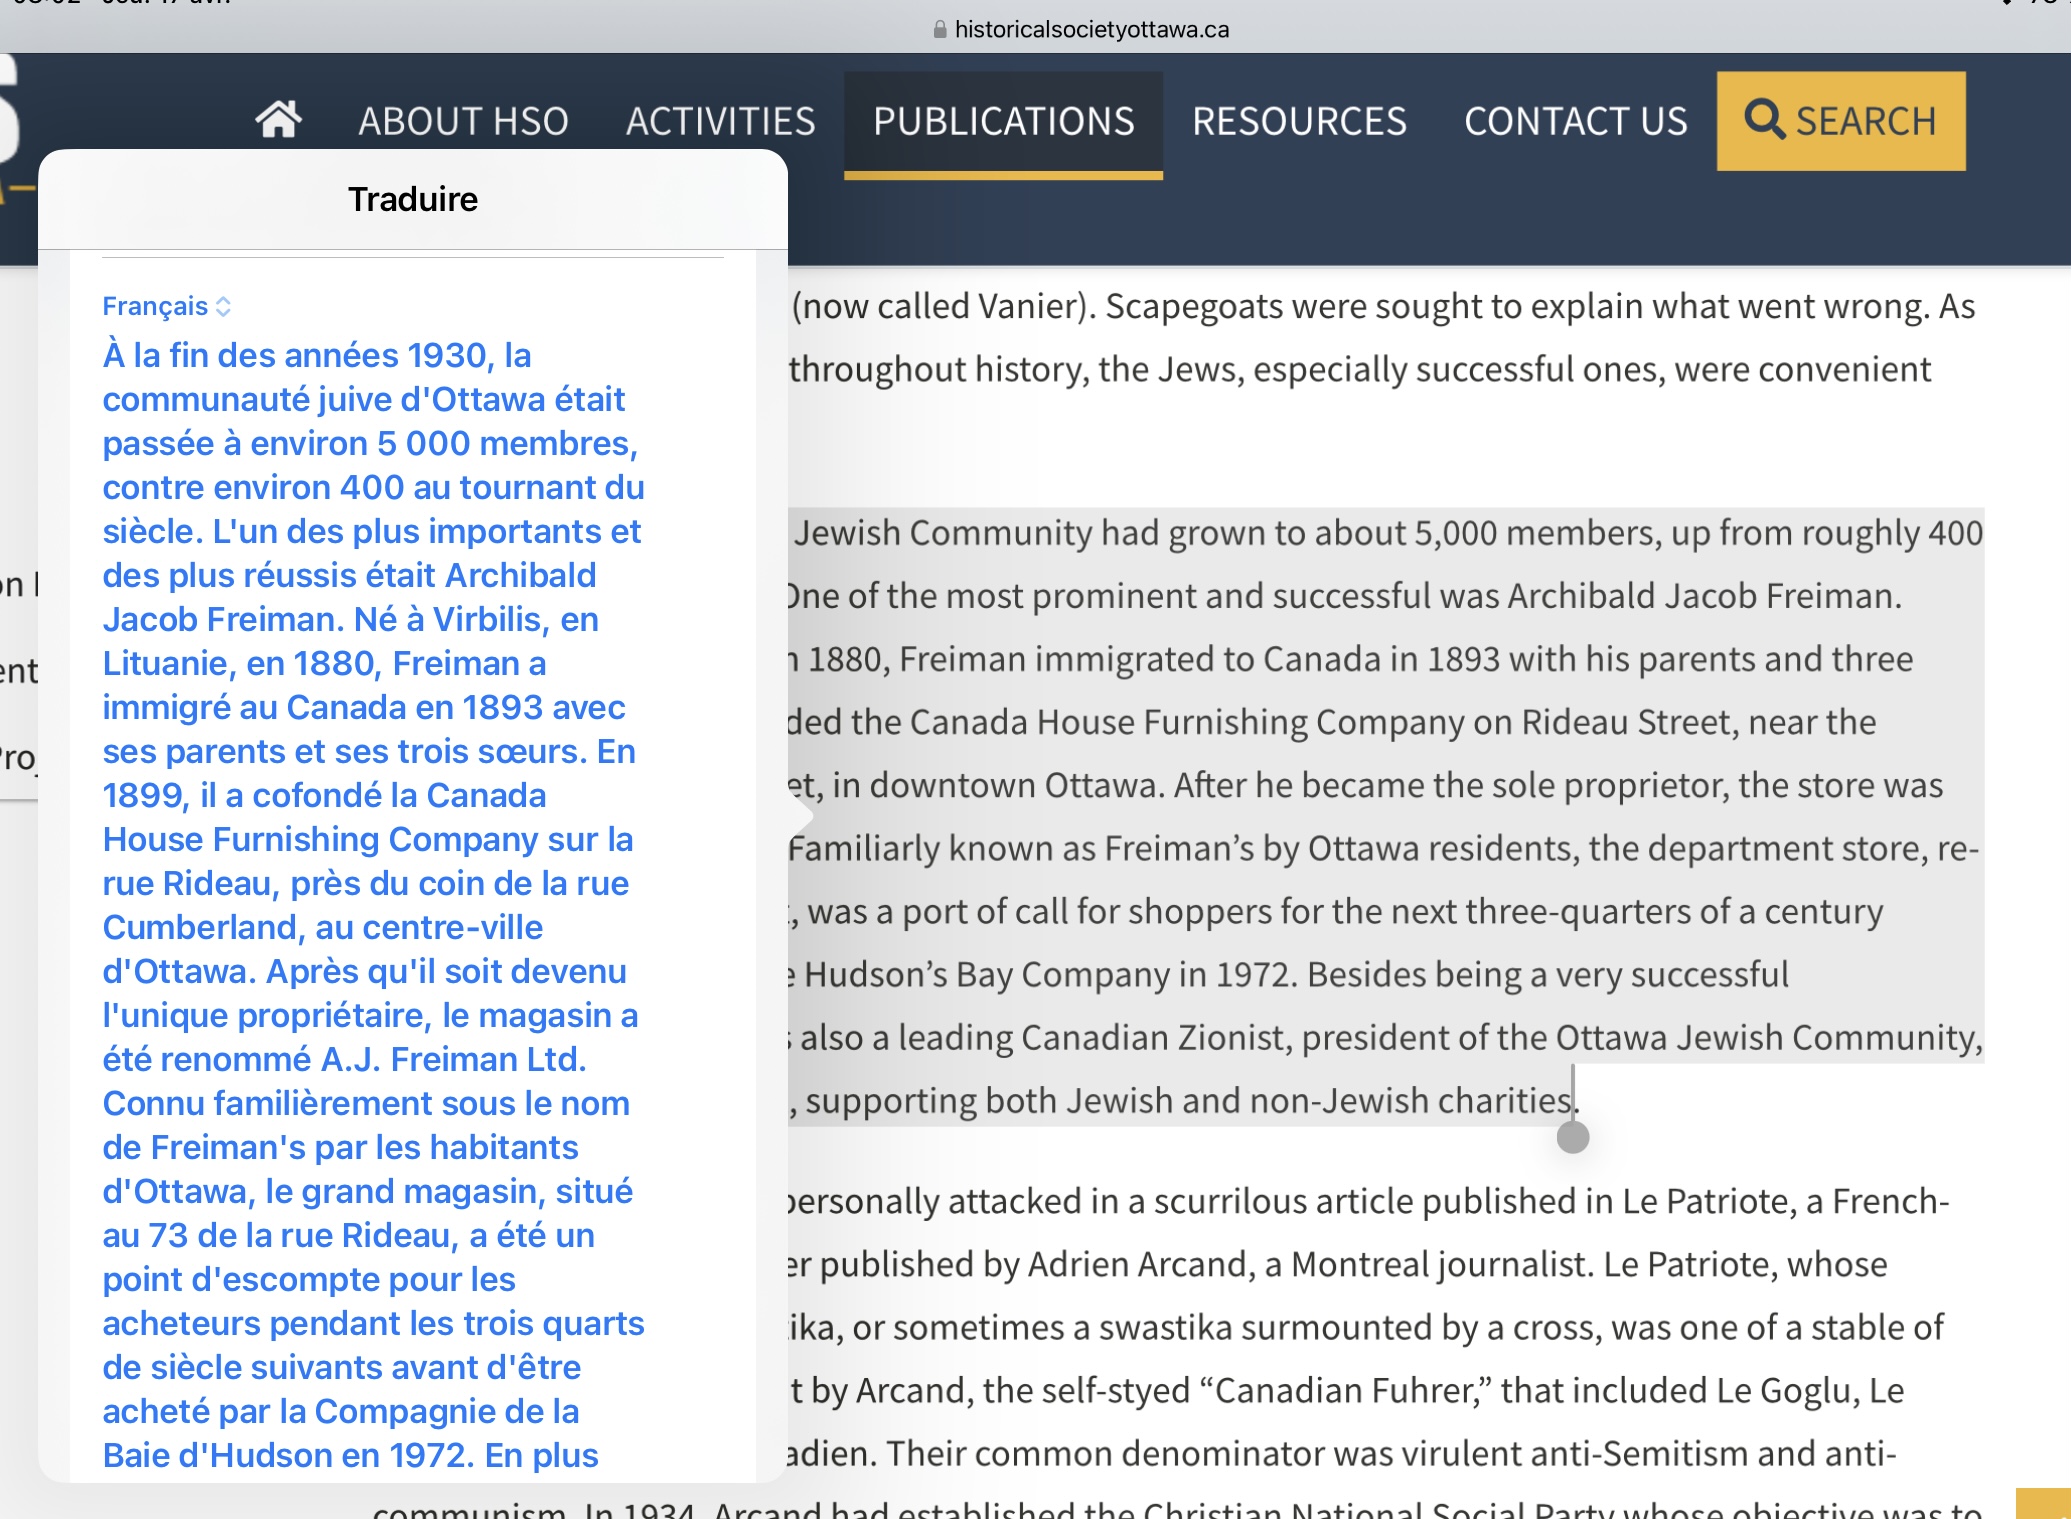Open the ABOUT HSO menu
2071x1519 pixels.
pyautogui.click(x=463, y=122)
